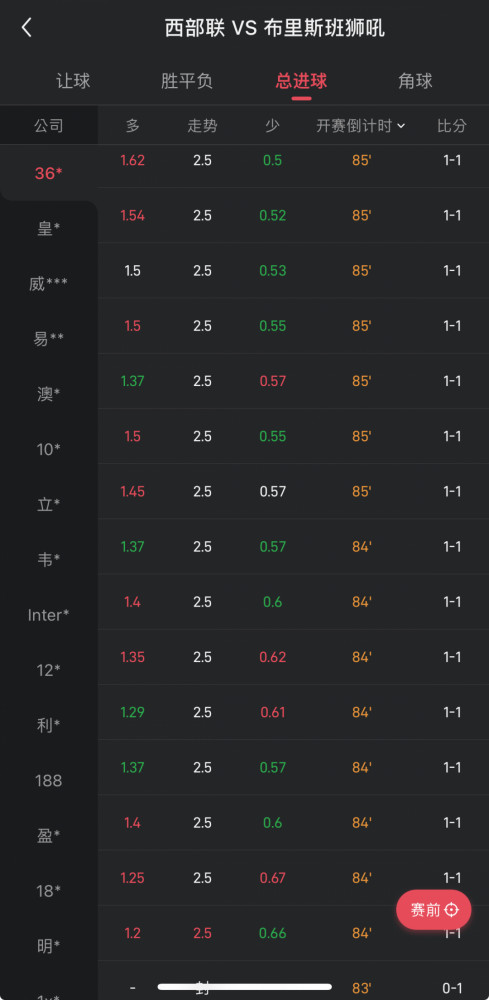The image size is (489, 1000).
Task: Select company 澳* in the sidebar
Action: pyautogui.click(x=49, y=394)
